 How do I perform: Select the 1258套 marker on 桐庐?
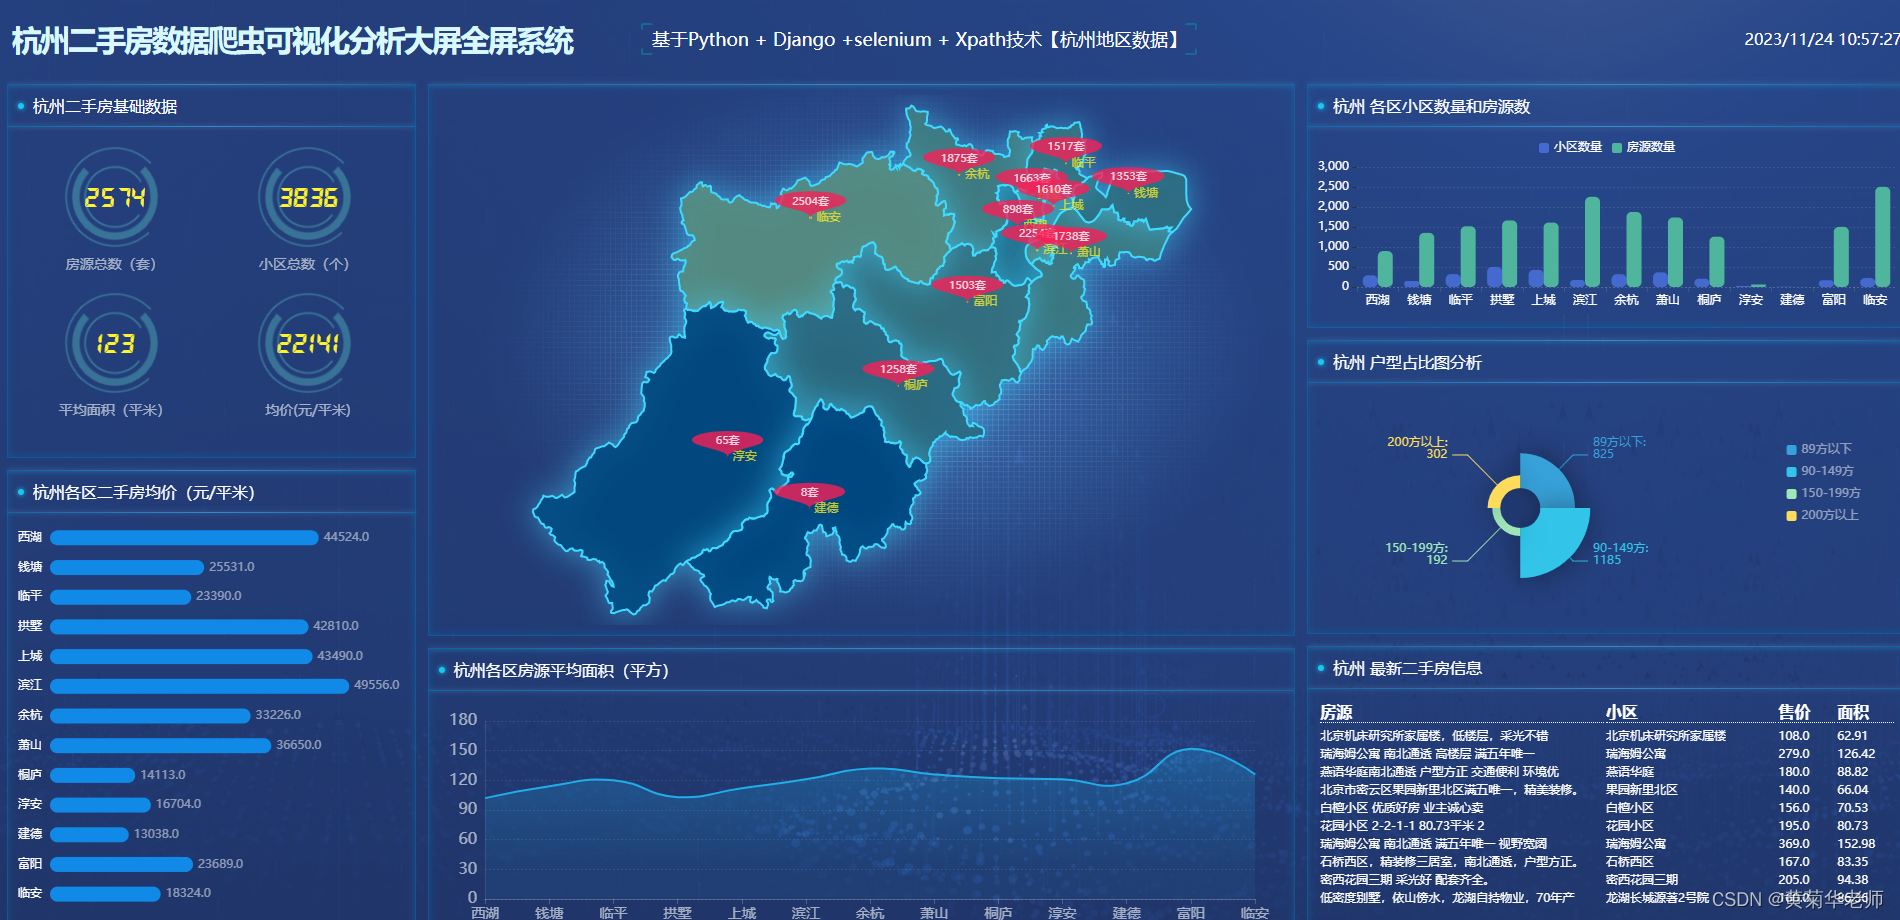click(x=898, y=369)
